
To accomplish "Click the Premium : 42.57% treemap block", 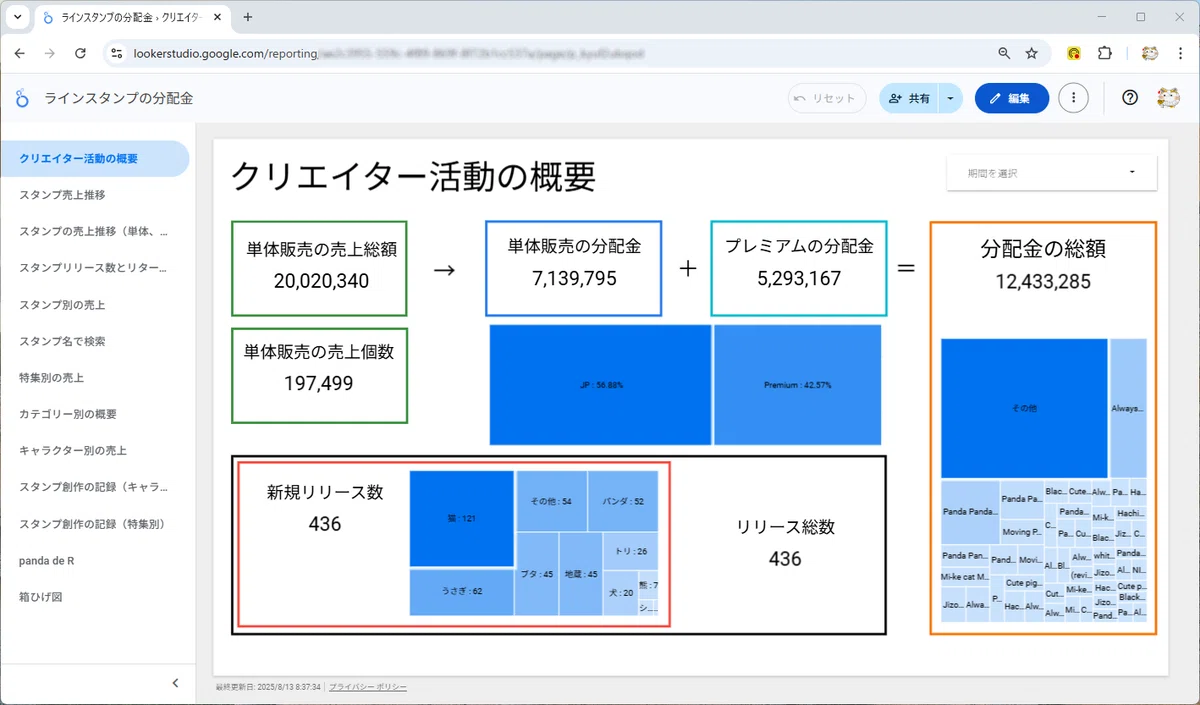I will click(797, 384).
